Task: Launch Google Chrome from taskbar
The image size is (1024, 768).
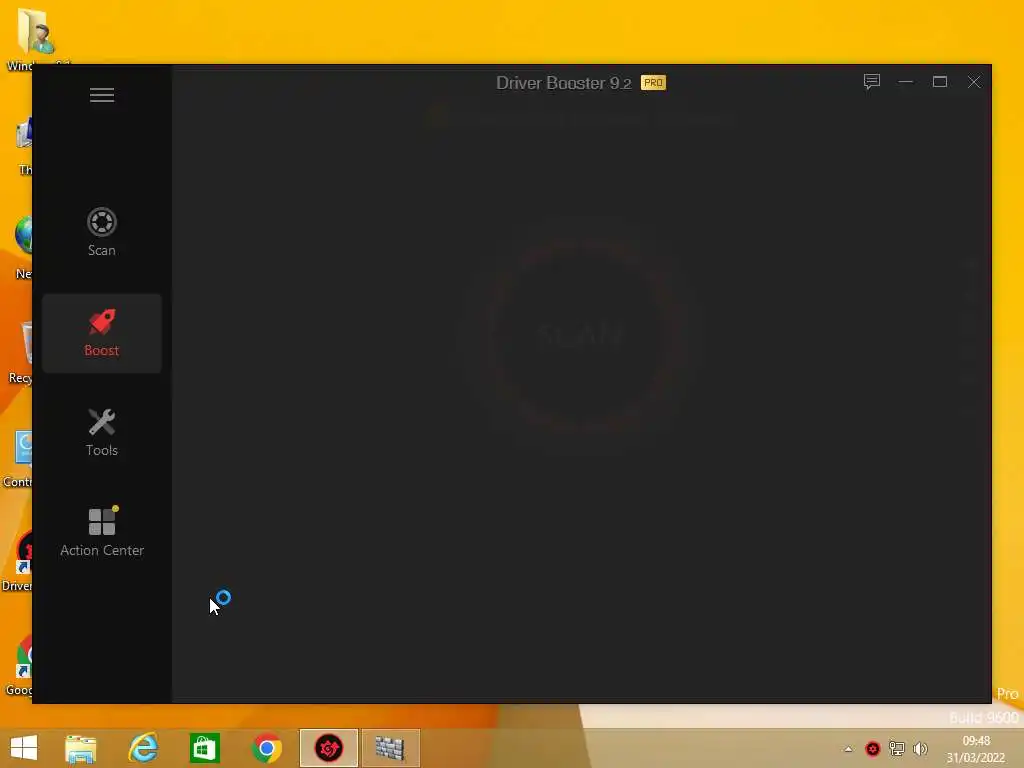Action: 266,748
